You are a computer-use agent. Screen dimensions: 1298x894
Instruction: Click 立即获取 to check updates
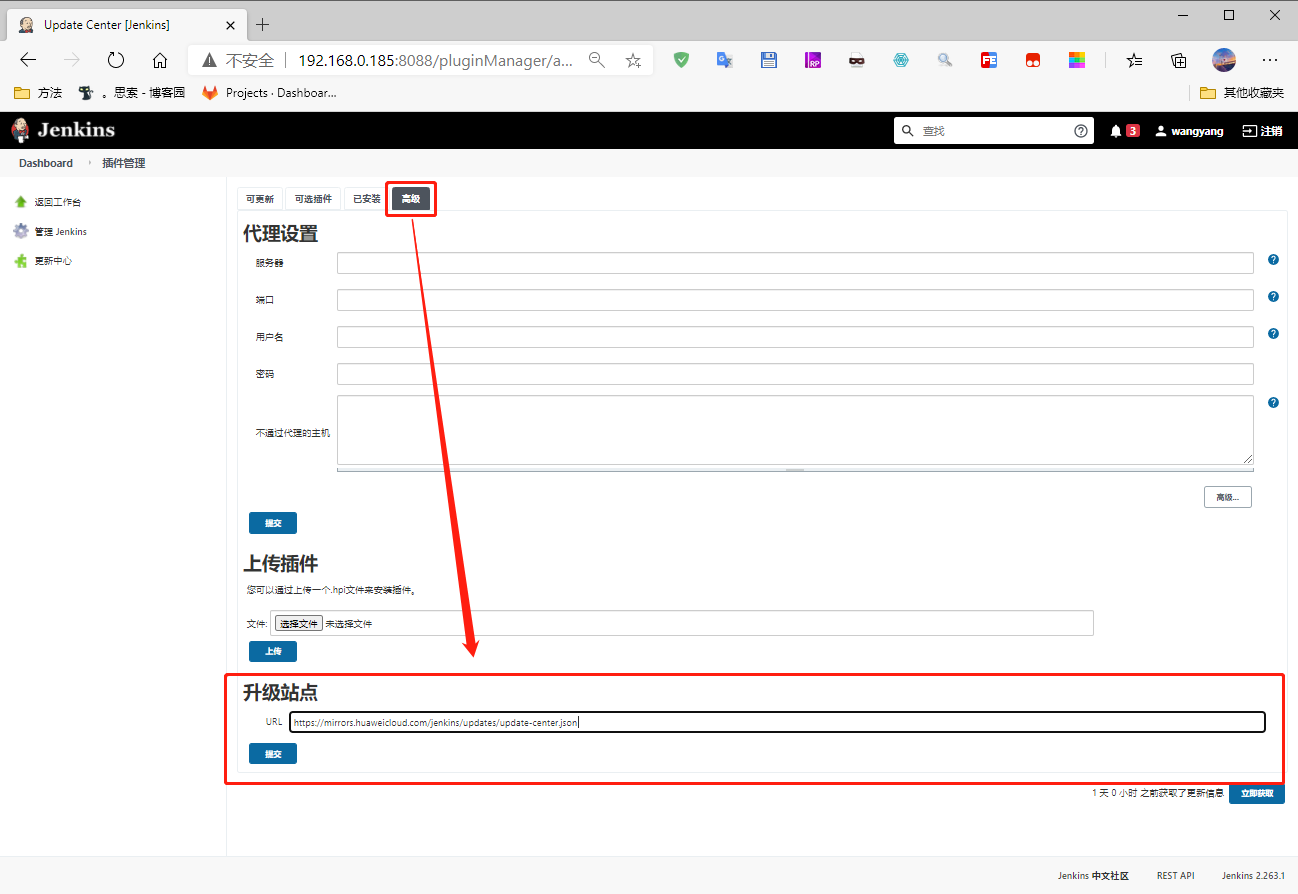(1257, 794)
